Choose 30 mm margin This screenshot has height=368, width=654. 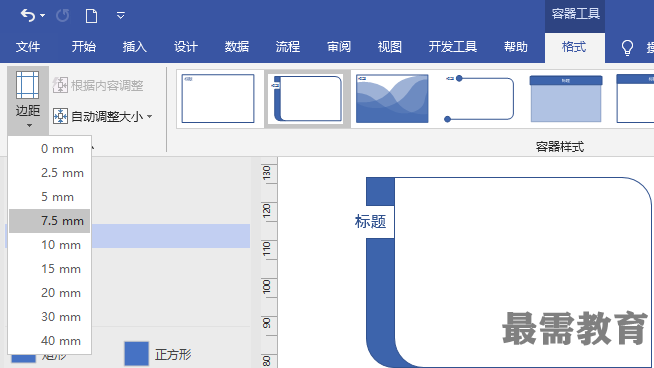pos(50,317)
